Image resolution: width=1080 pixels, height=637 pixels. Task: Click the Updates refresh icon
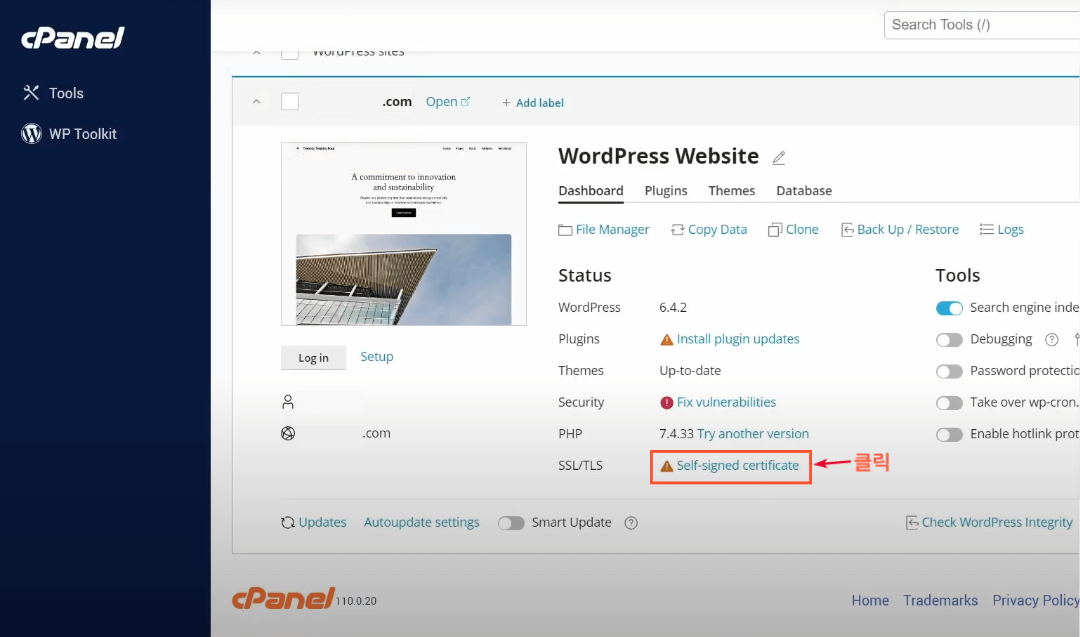[x=288, y=523]
